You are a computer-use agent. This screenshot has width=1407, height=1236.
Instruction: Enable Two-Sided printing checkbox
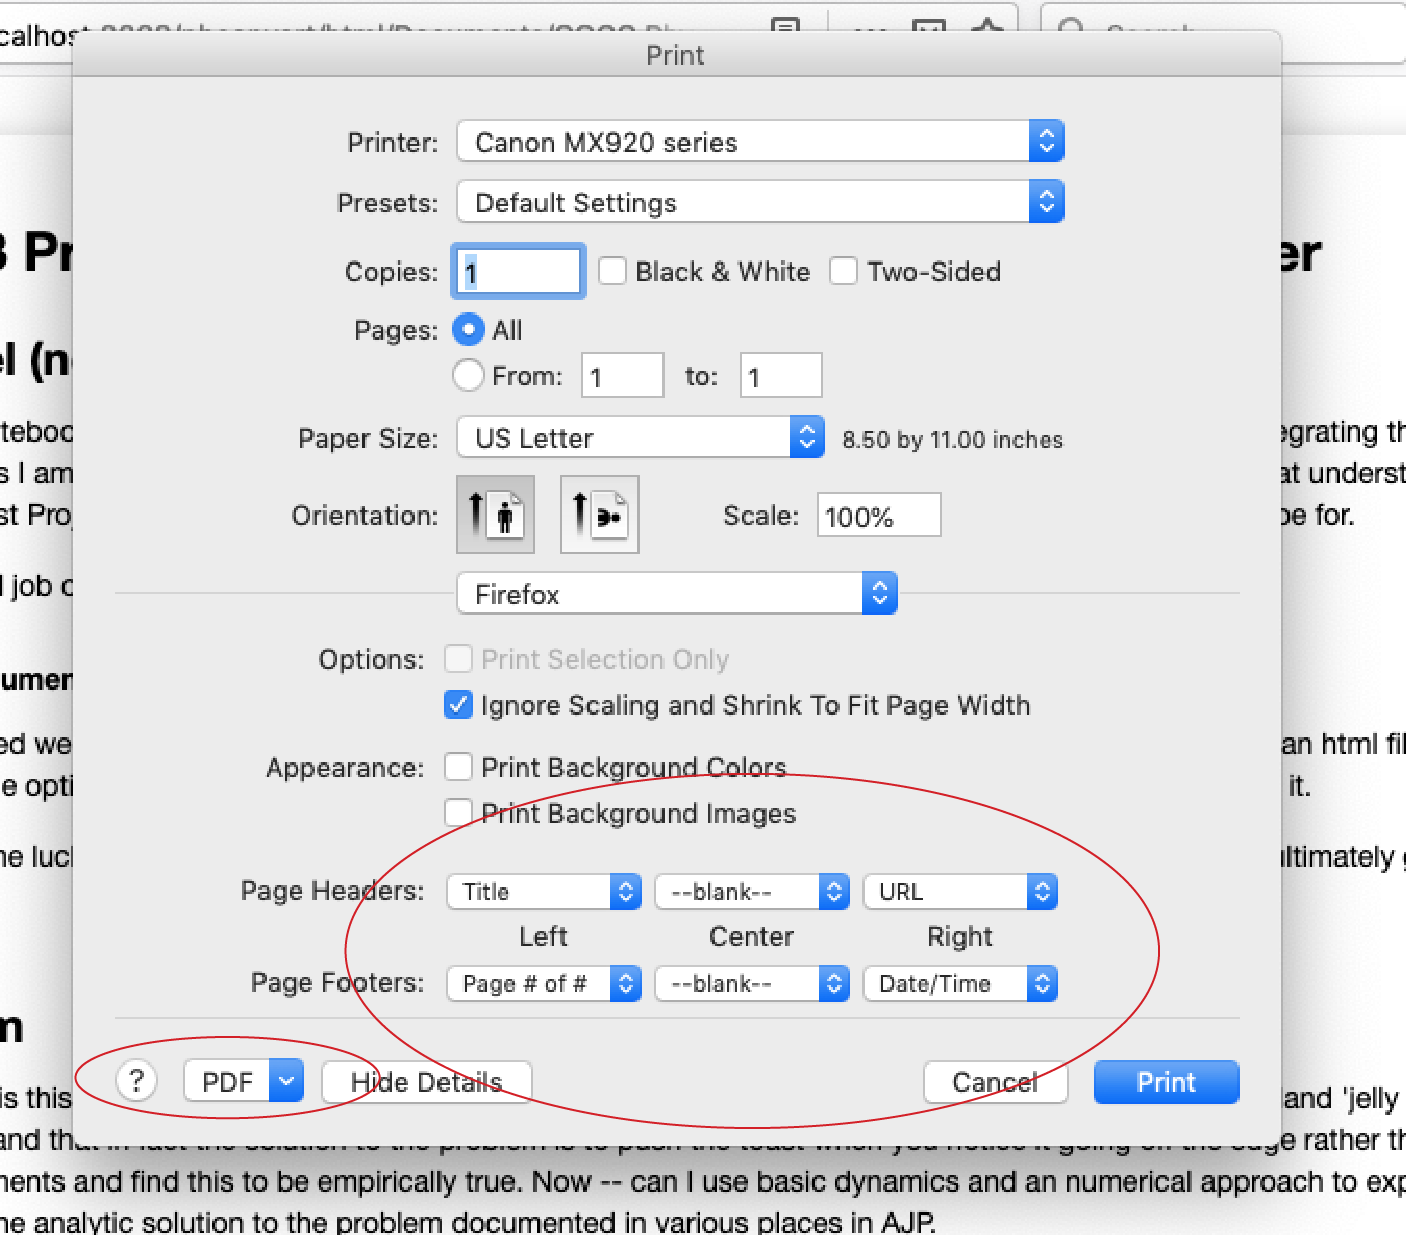click(x=843, y=271)
